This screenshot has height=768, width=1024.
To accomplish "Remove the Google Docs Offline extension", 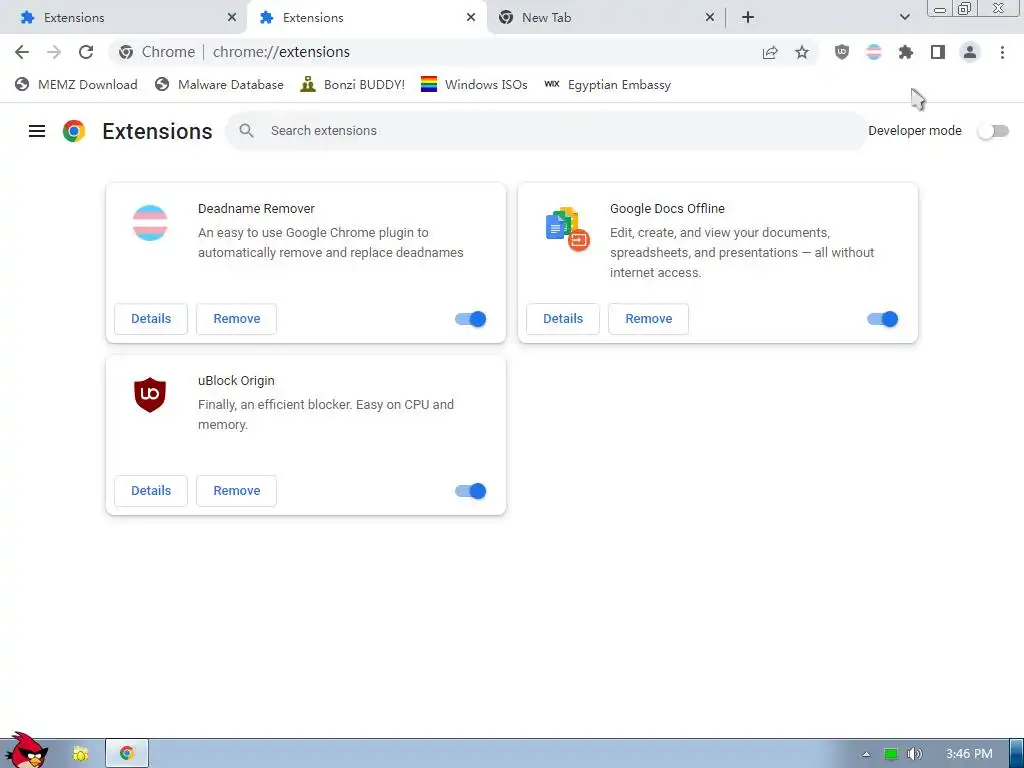I will 648,319.
